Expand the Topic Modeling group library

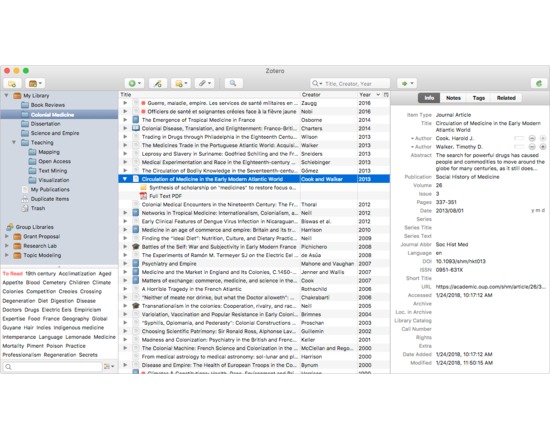coord(6,255)
